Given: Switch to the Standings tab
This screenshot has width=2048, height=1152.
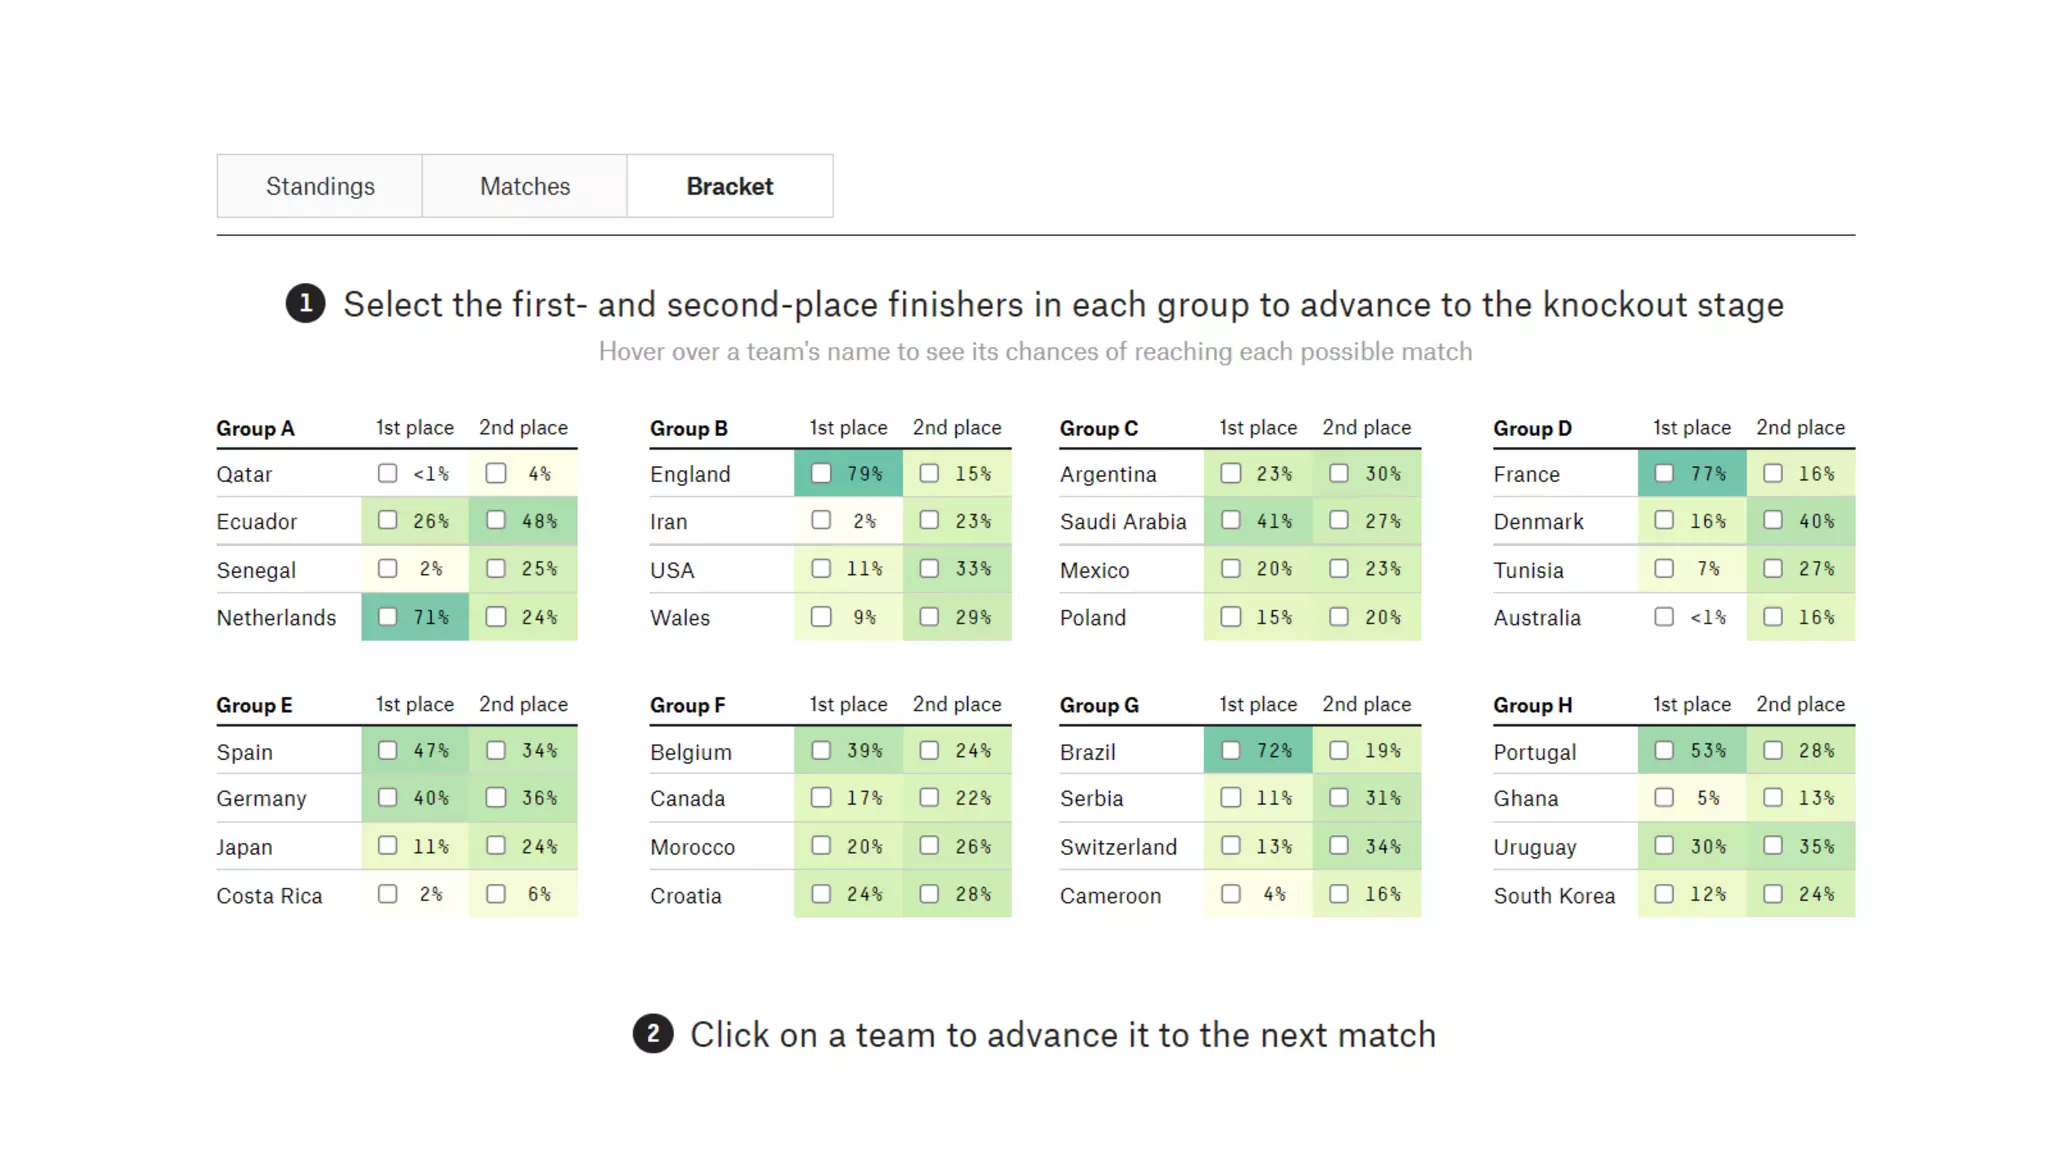Looking at the screenshot, I should pos(320,186).
